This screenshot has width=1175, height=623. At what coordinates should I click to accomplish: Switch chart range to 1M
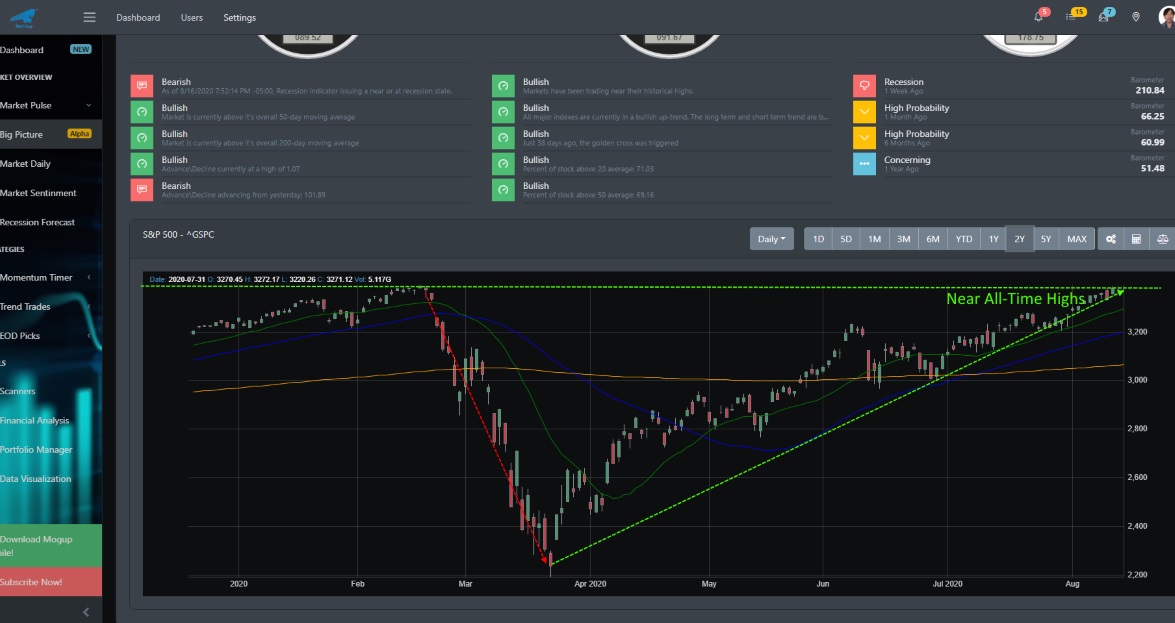click(875, 239)
